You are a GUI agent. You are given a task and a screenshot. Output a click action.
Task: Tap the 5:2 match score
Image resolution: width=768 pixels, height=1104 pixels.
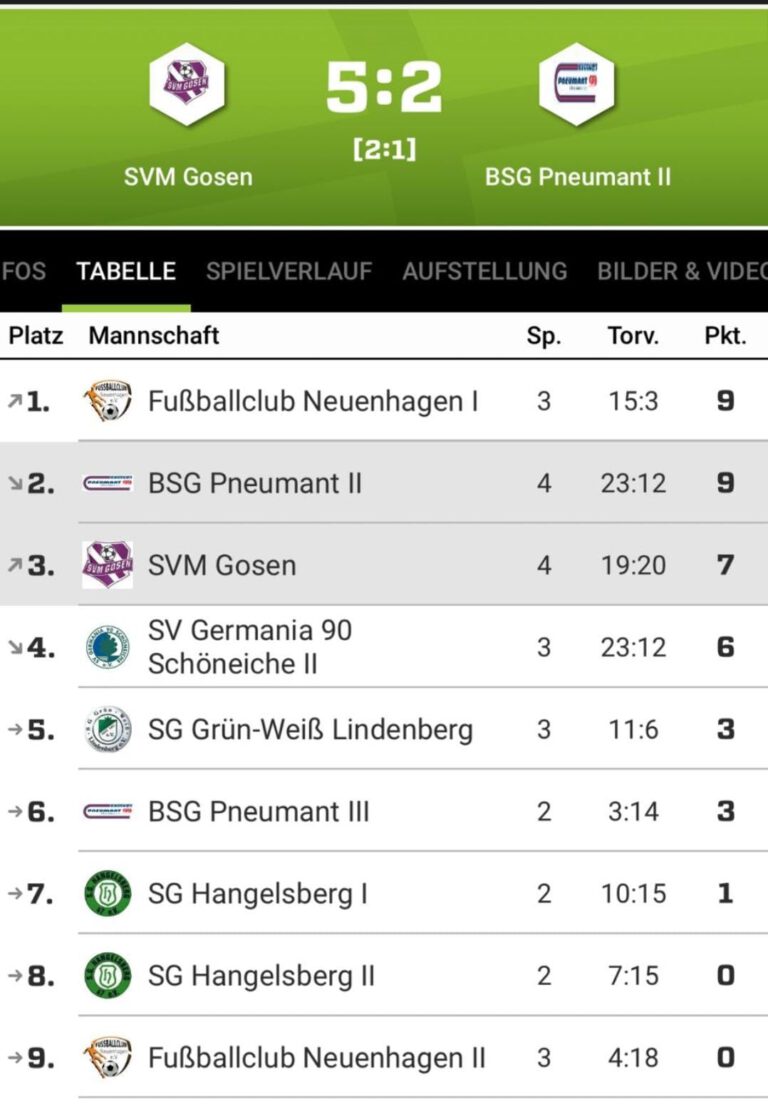[x=384, y=88]
